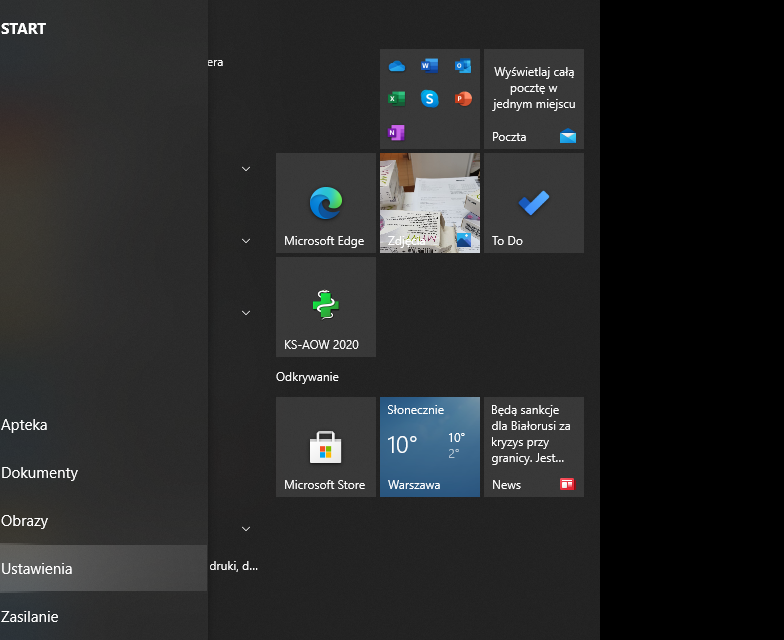784x640 pixels.
Task: Collapse the START sidebar header
Action: pos(23,29)
